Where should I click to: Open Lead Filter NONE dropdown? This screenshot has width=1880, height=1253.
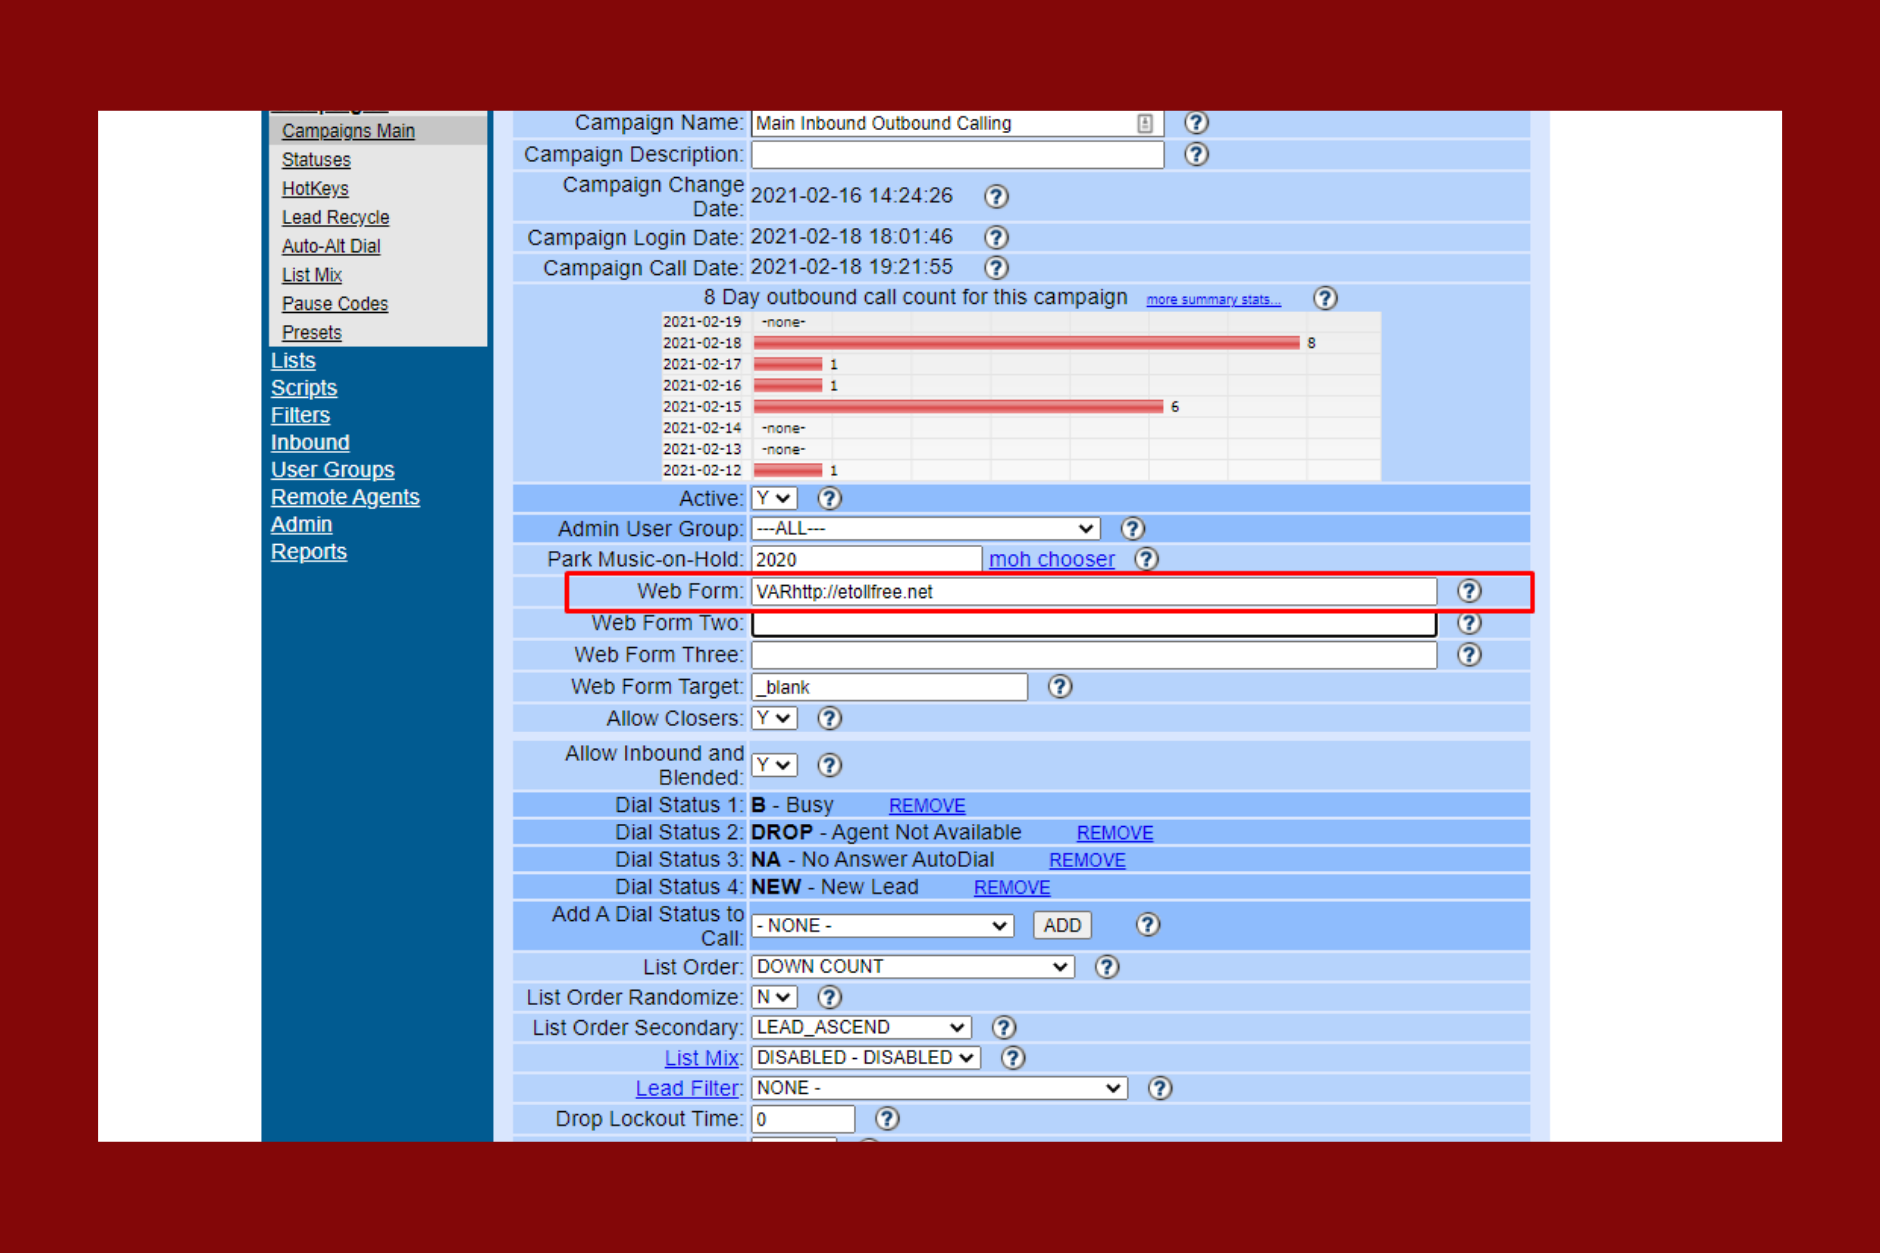939,1088
